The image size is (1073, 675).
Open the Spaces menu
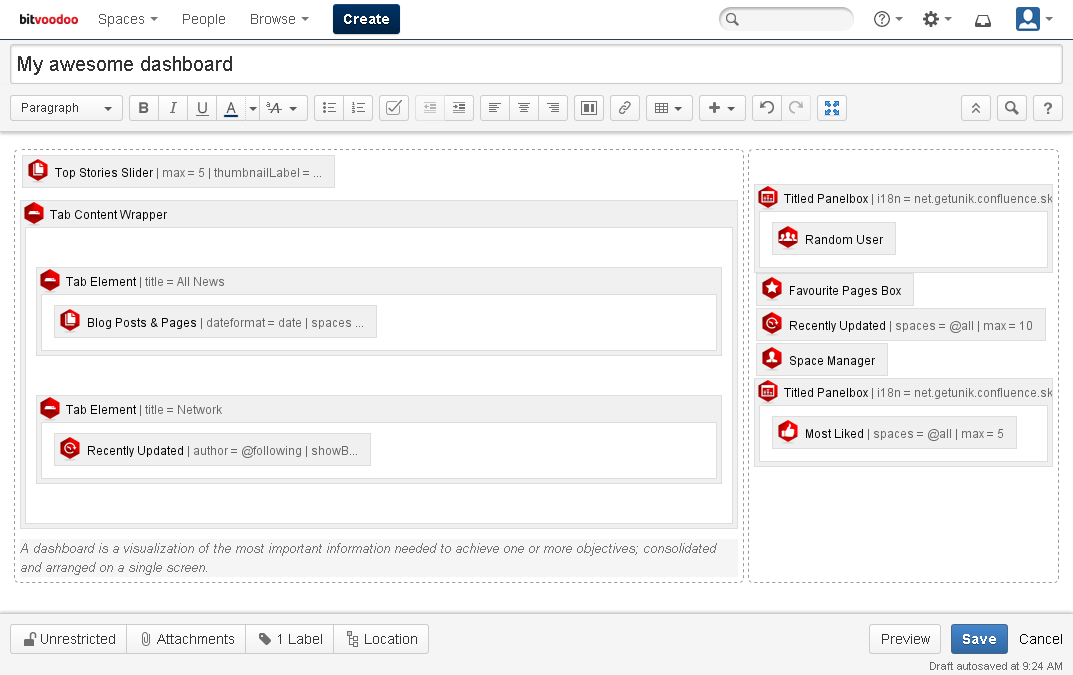[127, 19]
